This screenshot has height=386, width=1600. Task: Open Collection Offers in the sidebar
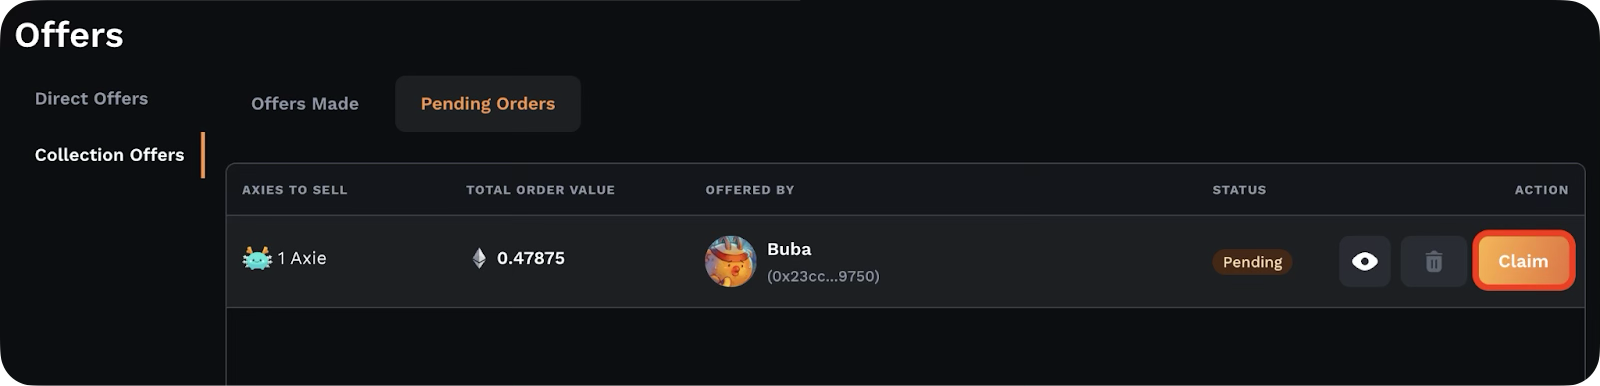[109, 155]
